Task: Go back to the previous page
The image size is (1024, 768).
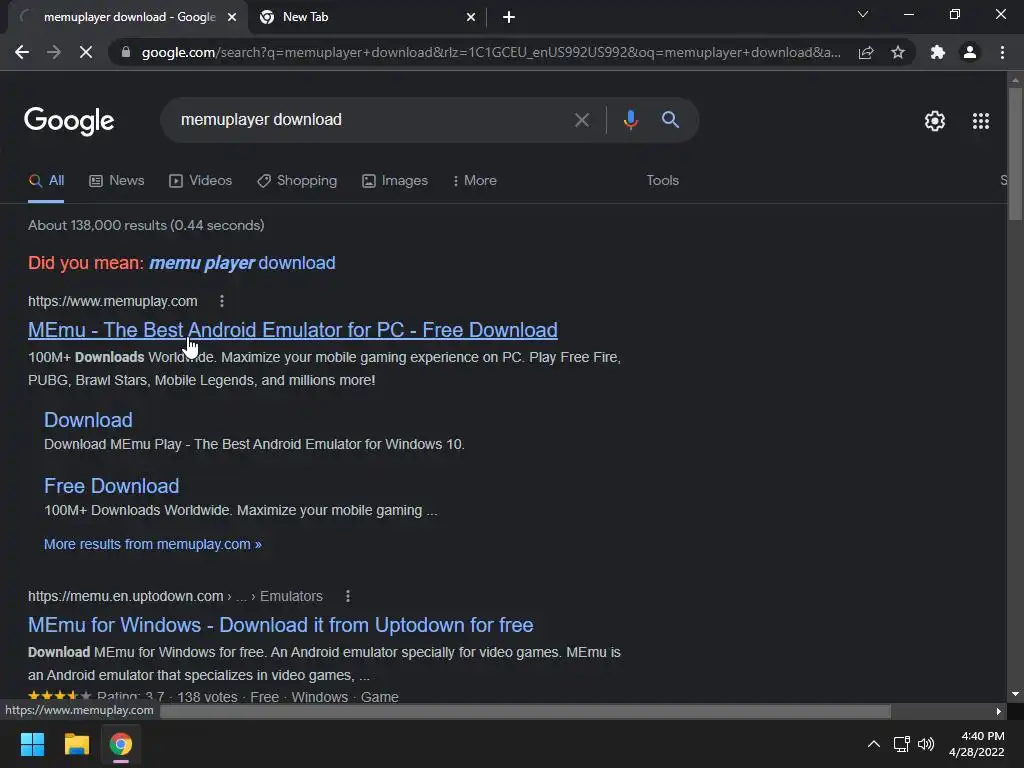Action: (22, 52)
